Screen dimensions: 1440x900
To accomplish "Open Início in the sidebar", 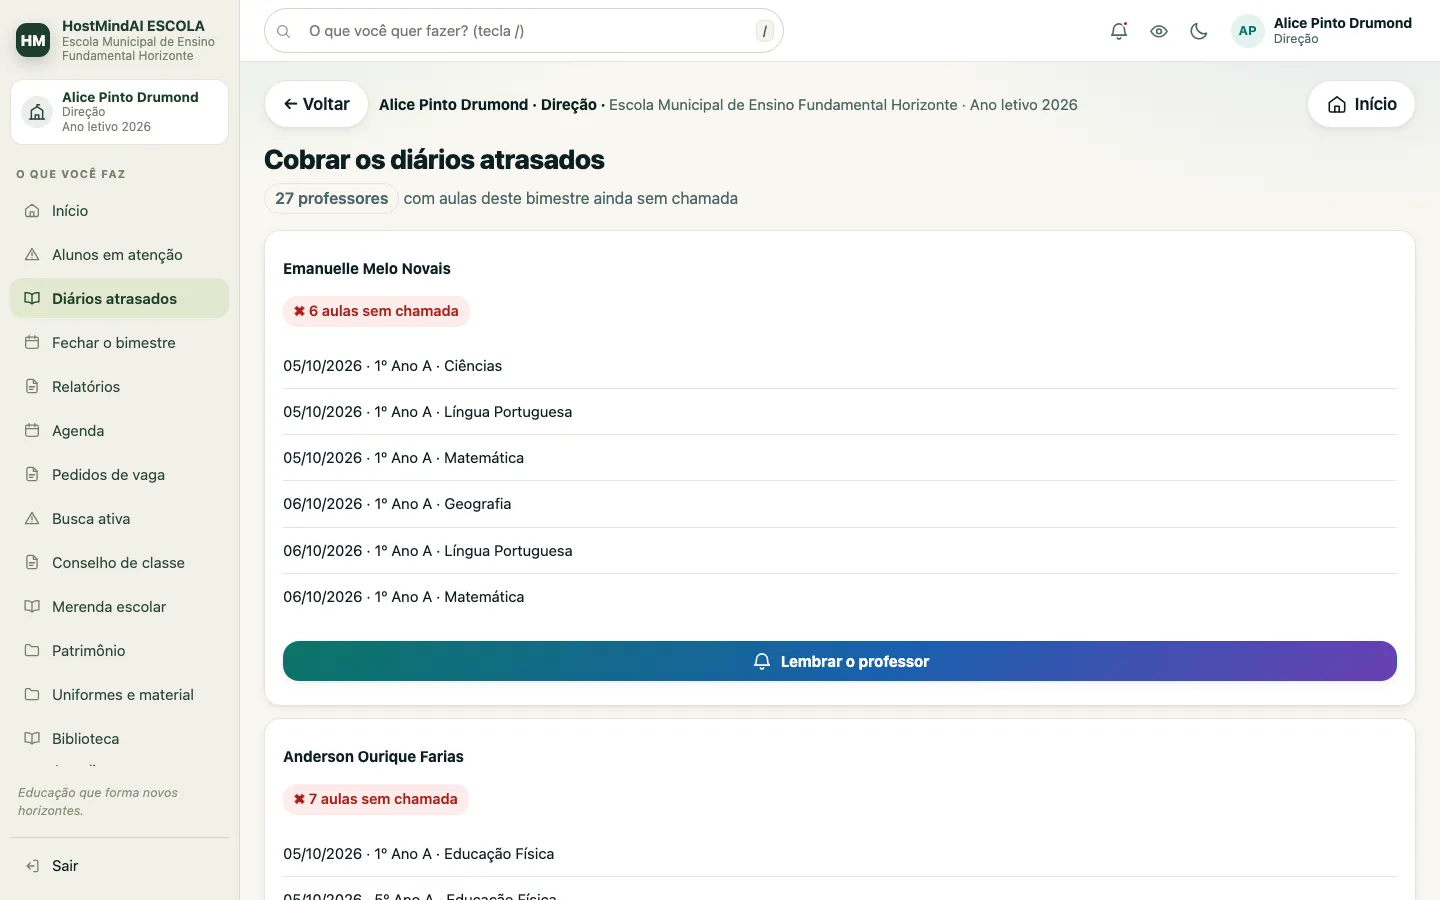I will point(119,211).
